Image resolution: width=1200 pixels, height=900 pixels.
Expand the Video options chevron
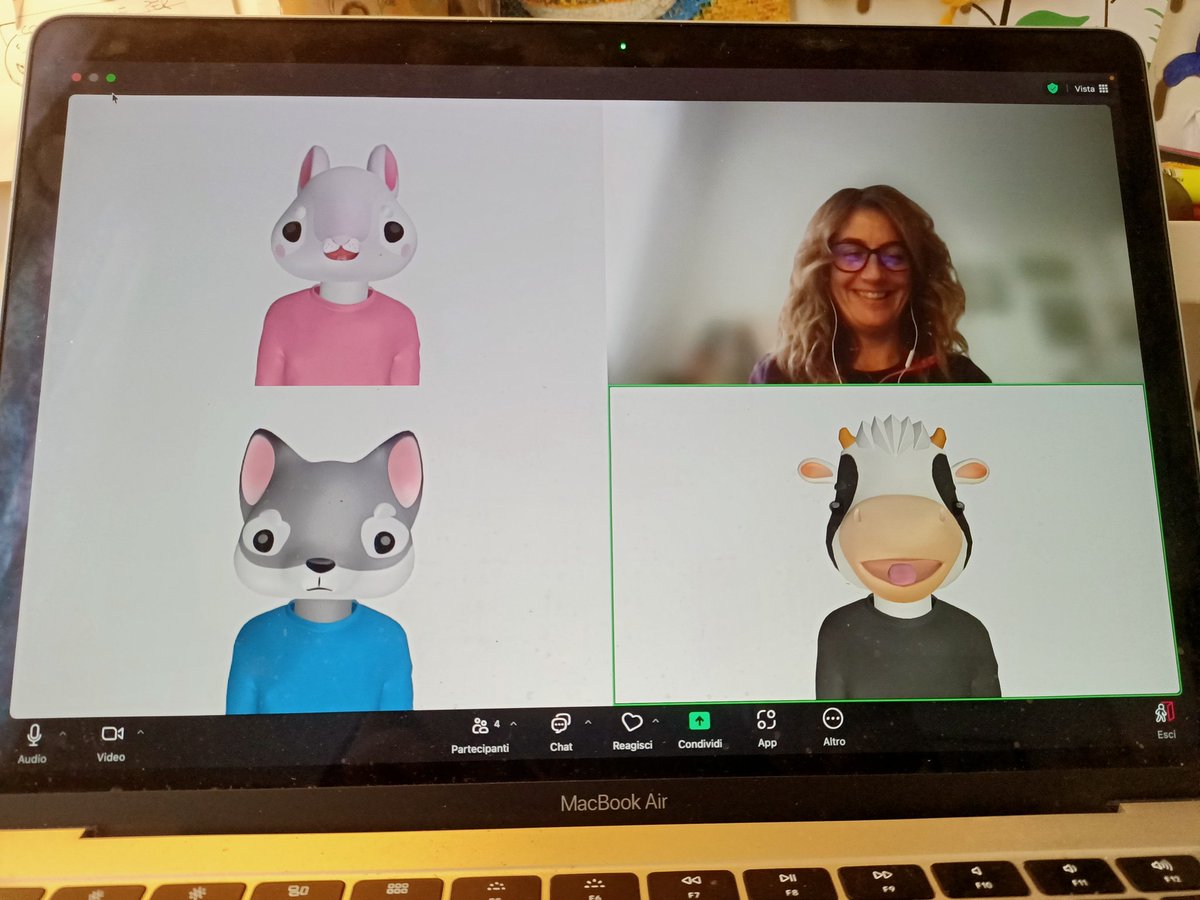140,732
